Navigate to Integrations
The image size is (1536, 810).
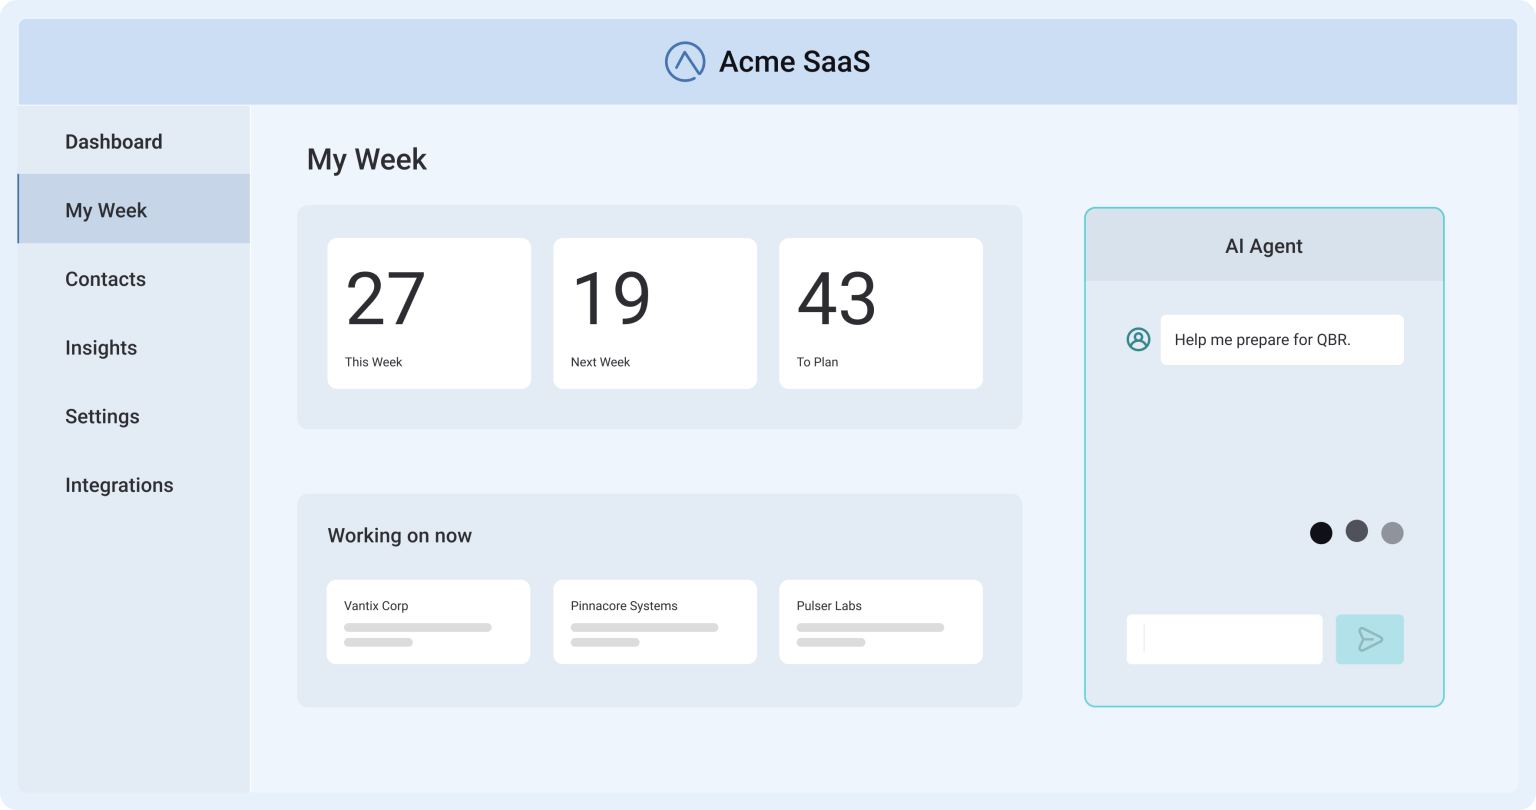pyautogui.click(x=134, y=485)
